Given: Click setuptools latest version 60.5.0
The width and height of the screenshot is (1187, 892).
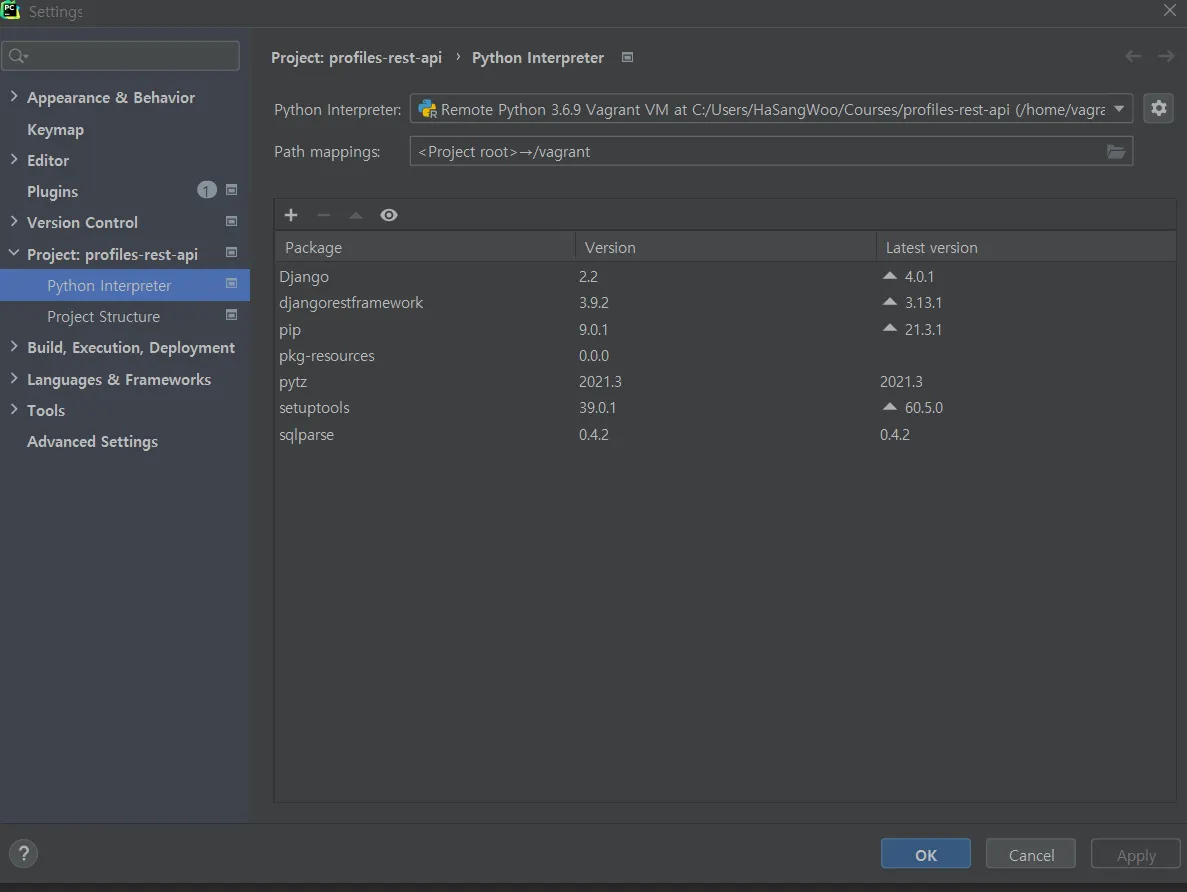Looking at the screenshot, I should 924,407.
